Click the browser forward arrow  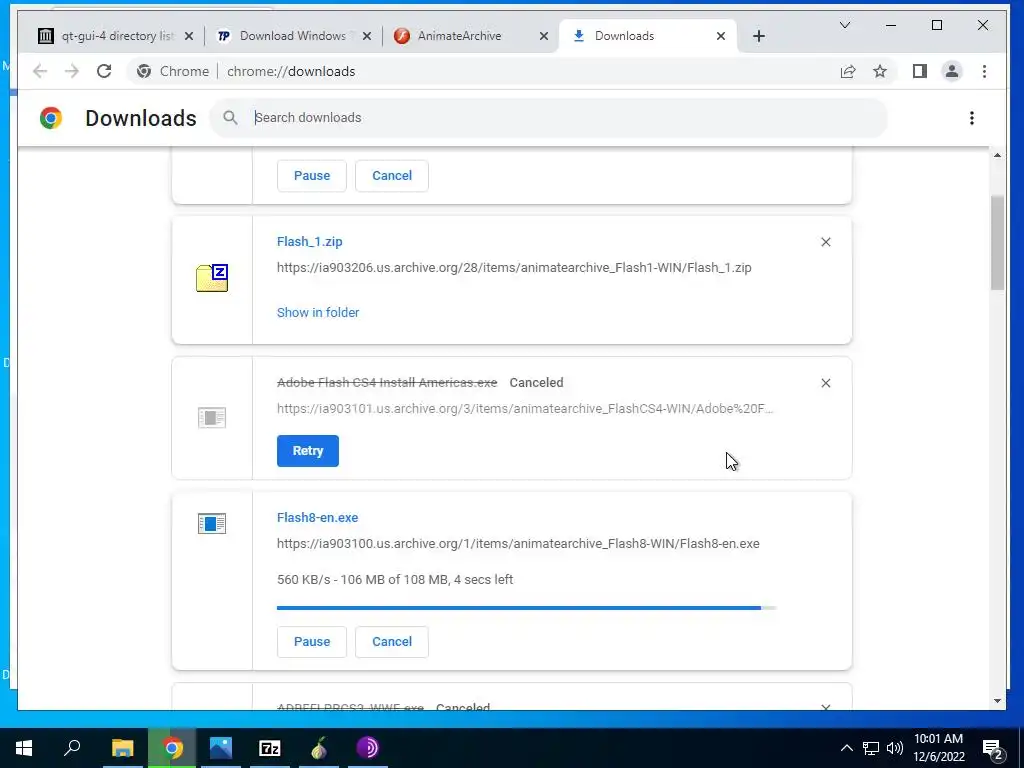click(72, 71)
